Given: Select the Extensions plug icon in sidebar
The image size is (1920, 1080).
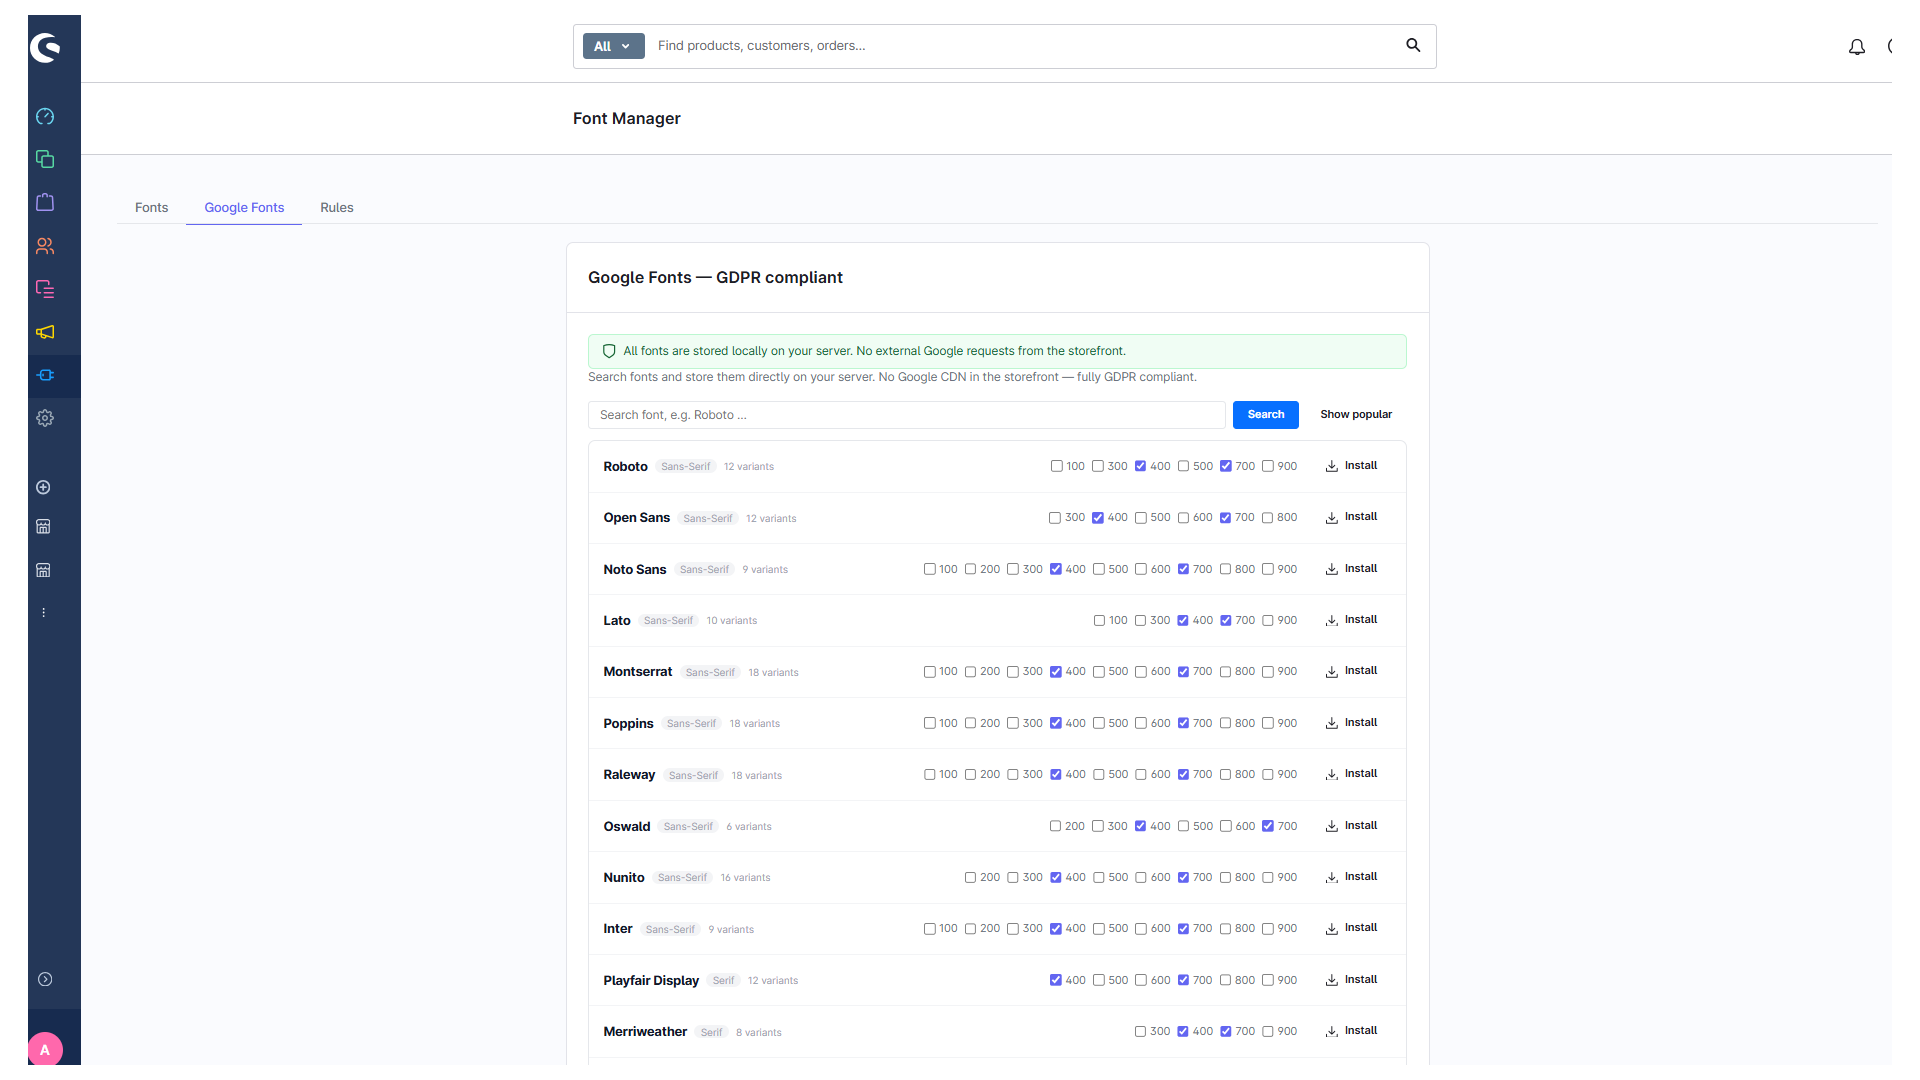Looking at the screenshot, I should pyautogui.click(x=45, y=376).
